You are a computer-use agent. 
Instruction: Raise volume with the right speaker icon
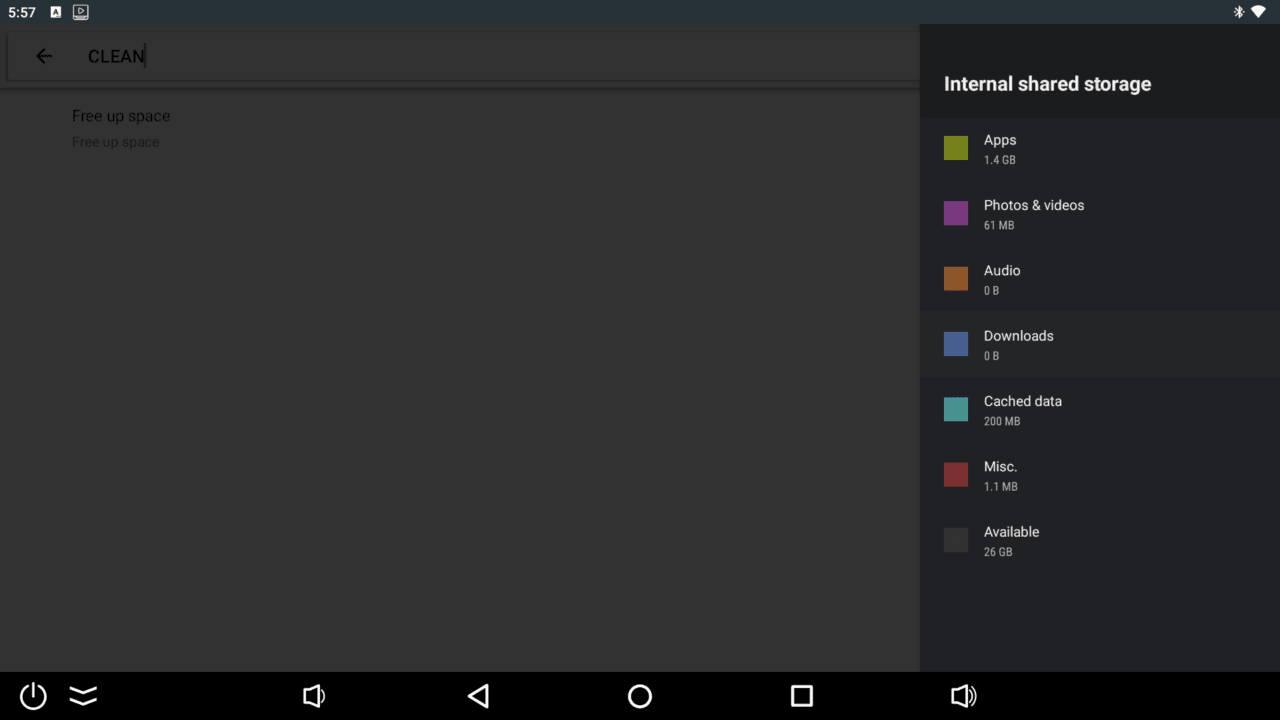[963, 696]
